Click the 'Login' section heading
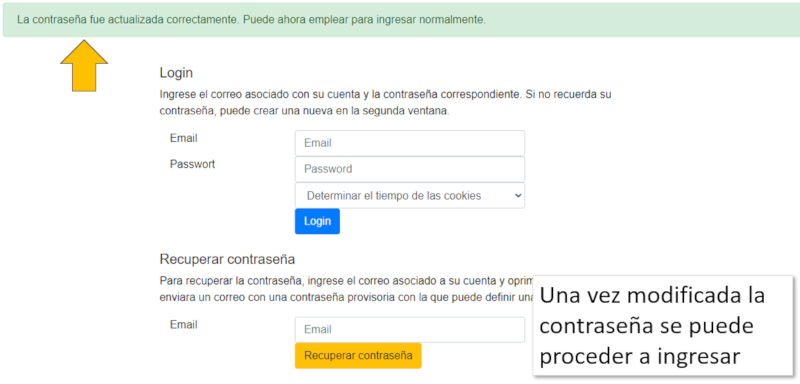The width and height of the screenshot is (800, 384). (176, 73)
